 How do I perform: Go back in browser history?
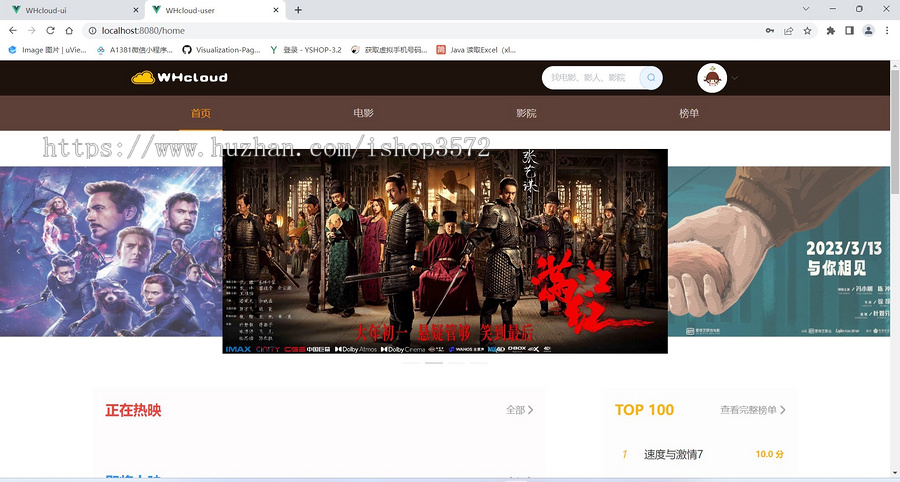(13, 30)
